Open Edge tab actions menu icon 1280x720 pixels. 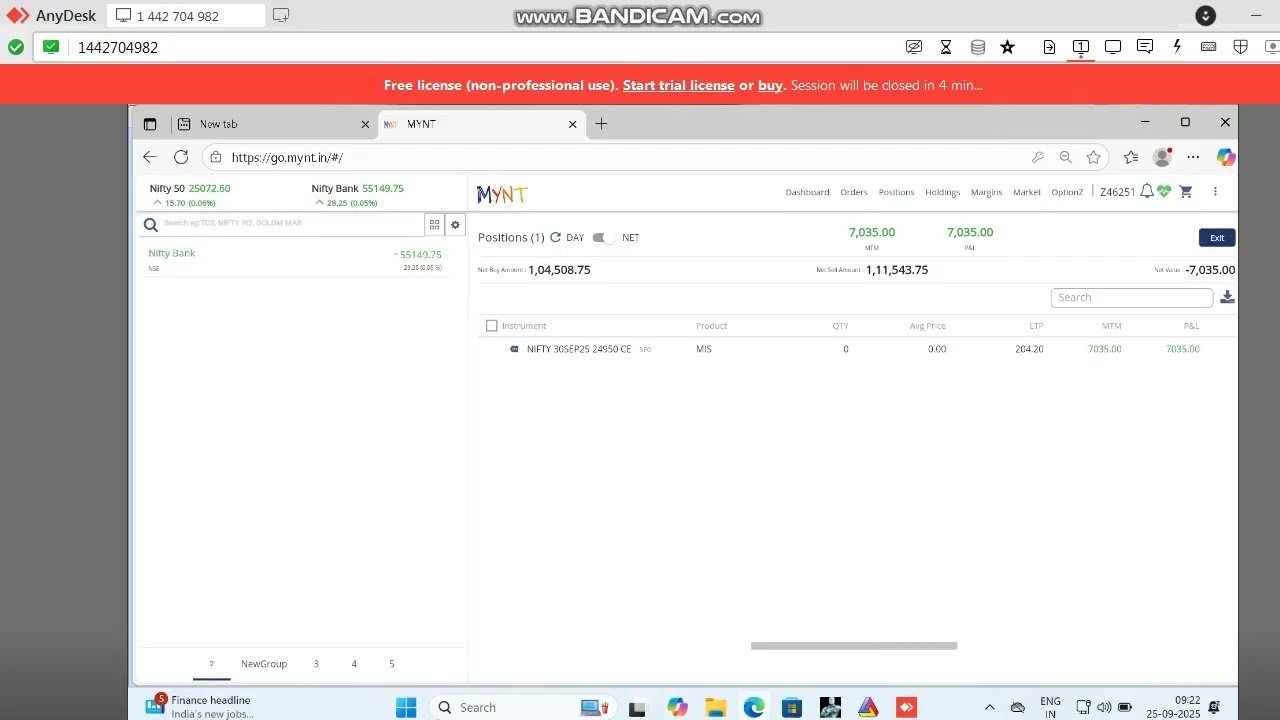(x=150, y=124)
